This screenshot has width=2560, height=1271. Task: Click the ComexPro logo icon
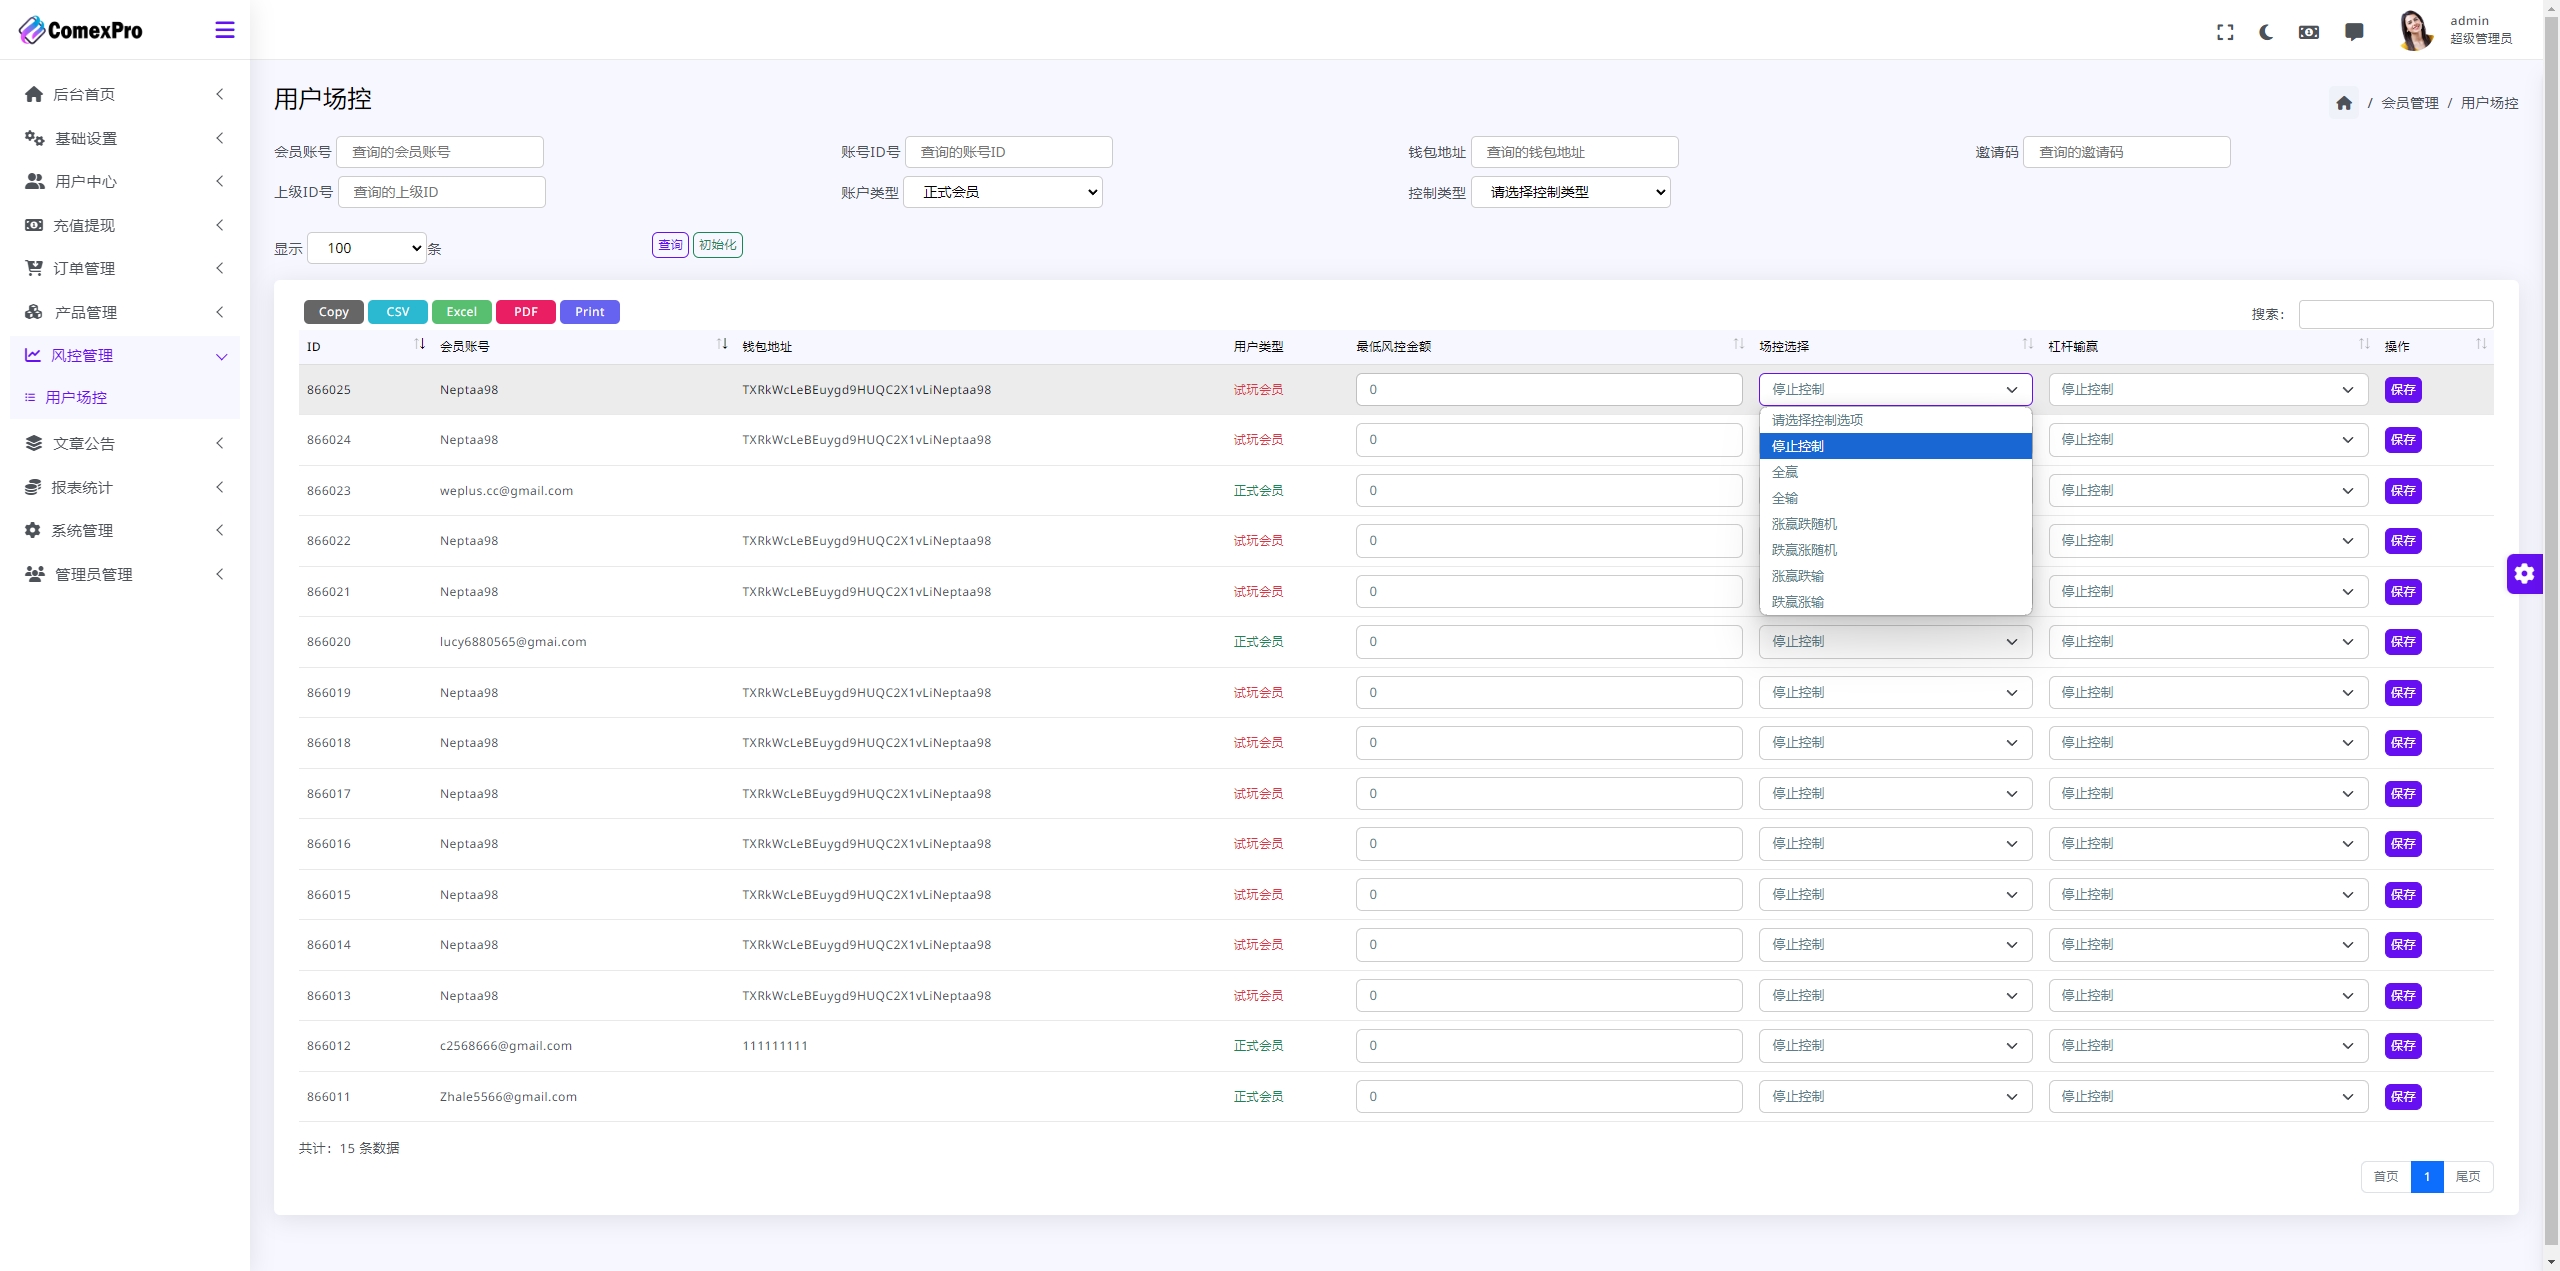[x=31, y=29]
